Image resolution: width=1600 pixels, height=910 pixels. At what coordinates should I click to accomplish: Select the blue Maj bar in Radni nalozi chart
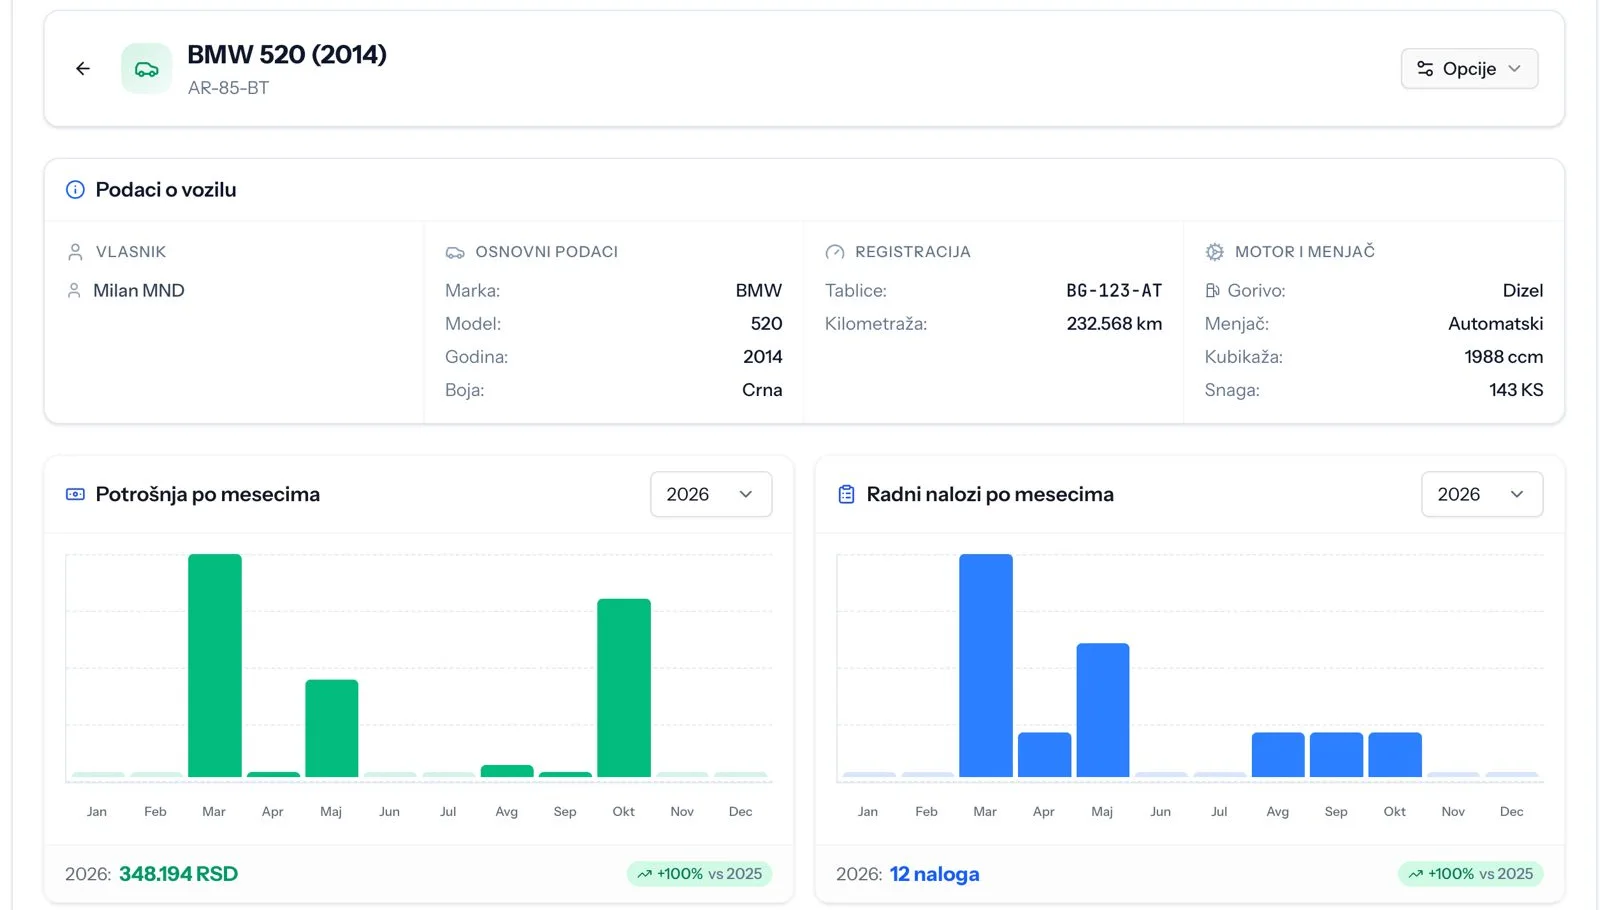coord(1103,710)
